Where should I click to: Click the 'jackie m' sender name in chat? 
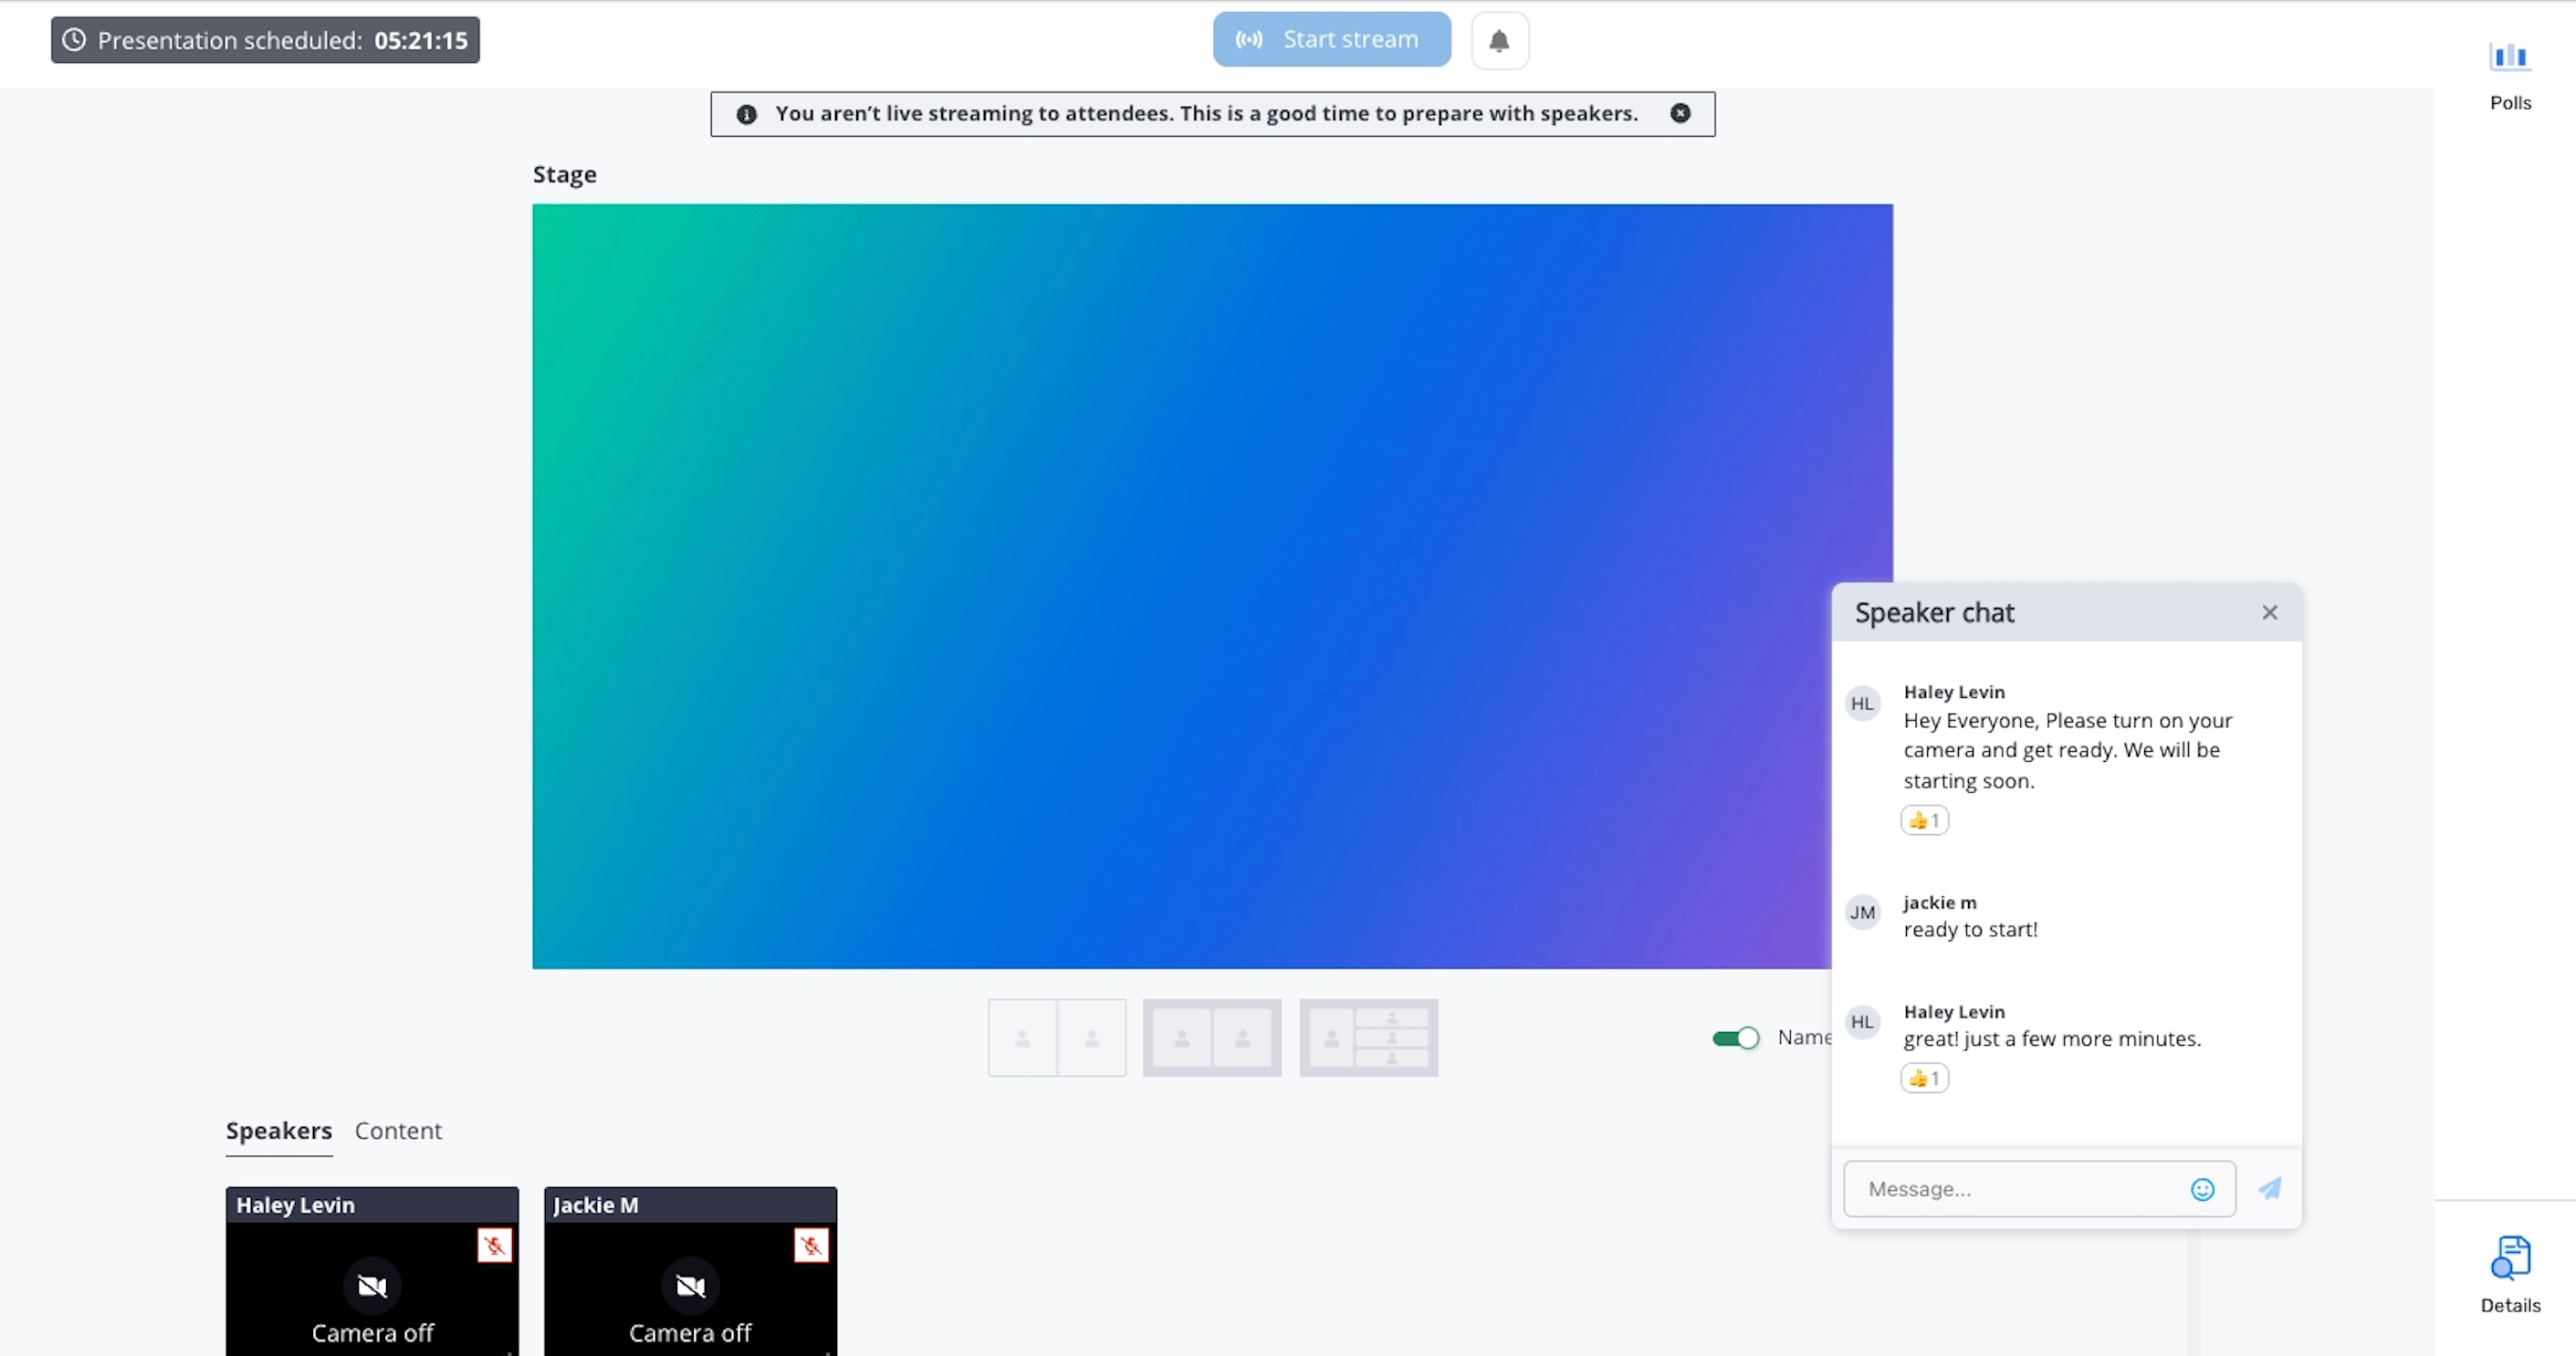click(x=1940, y=903)
